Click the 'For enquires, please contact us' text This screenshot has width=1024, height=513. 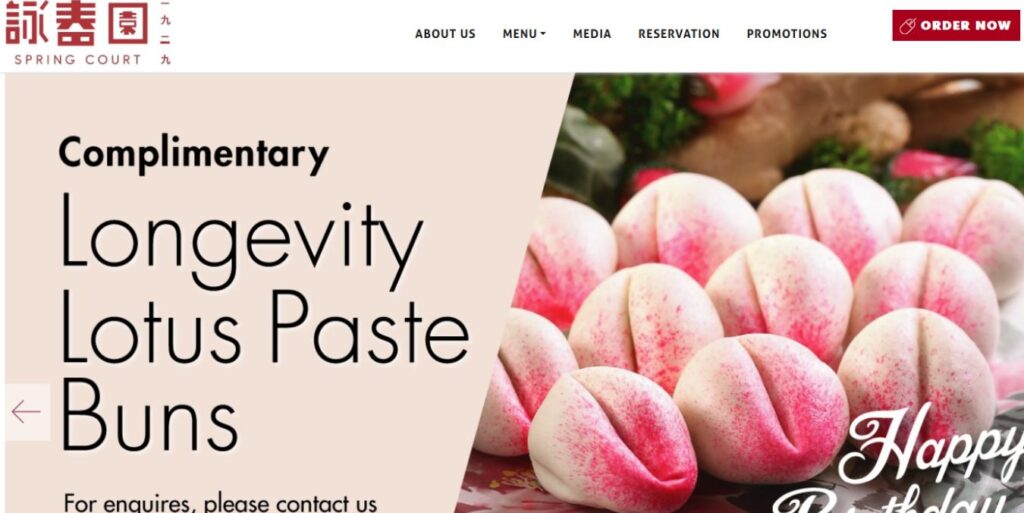coord(220,503)
